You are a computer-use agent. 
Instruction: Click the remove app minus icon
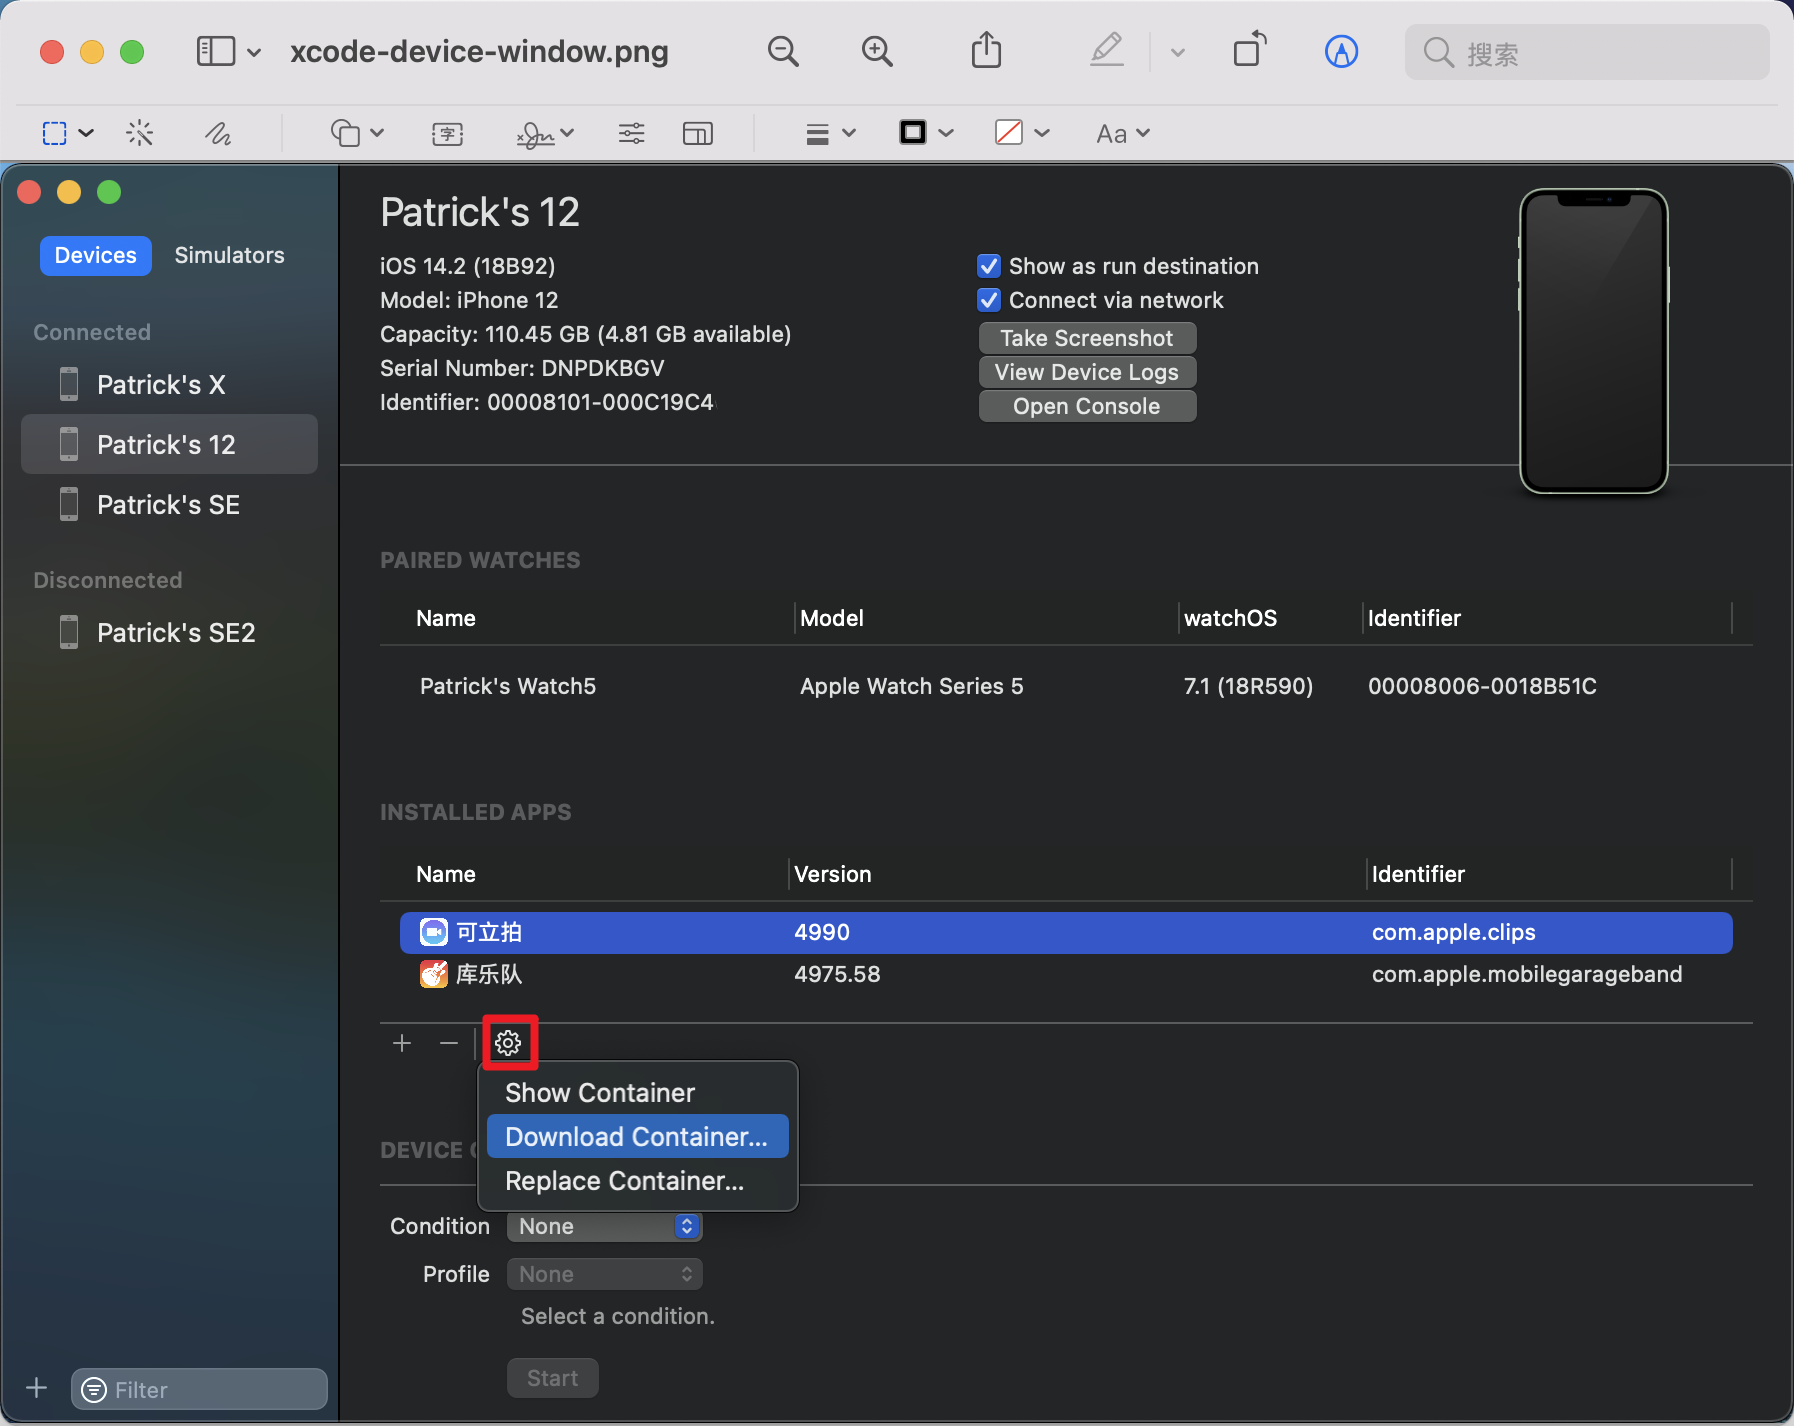point(449,1043)
